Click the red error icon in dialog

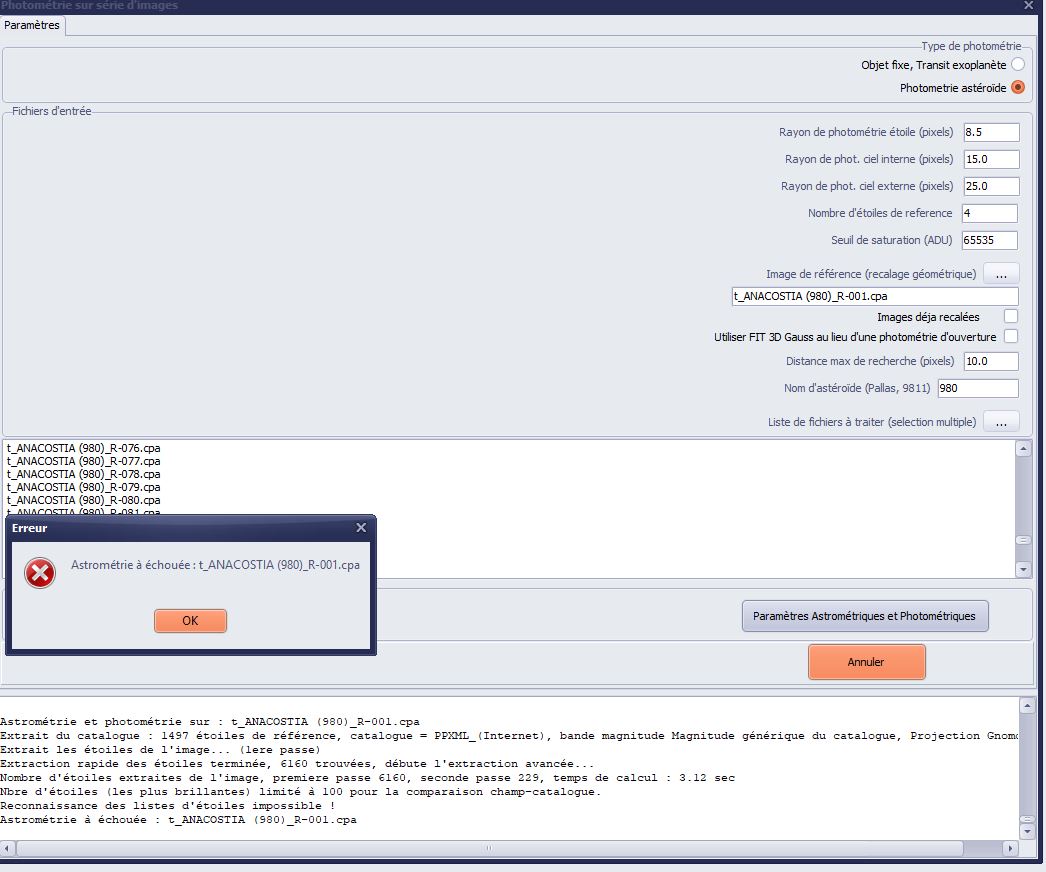[x=40, y=573]
